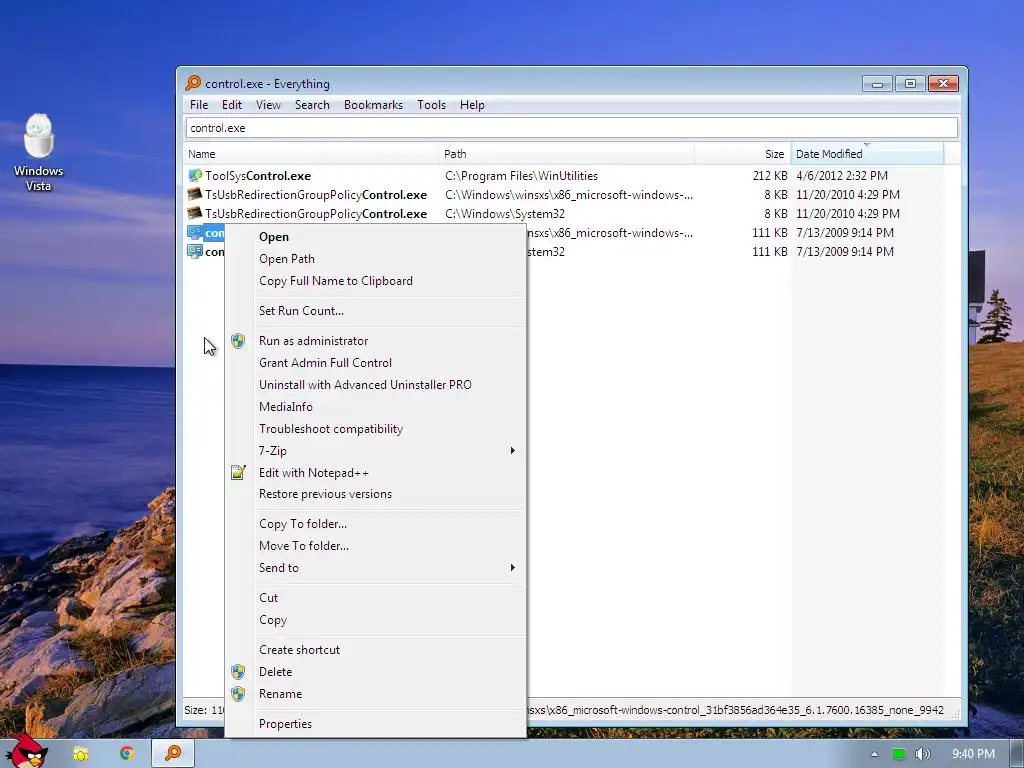Open the Angry Birds start button
Screen dimensions: 1024x768
click(x=26, y=751)
